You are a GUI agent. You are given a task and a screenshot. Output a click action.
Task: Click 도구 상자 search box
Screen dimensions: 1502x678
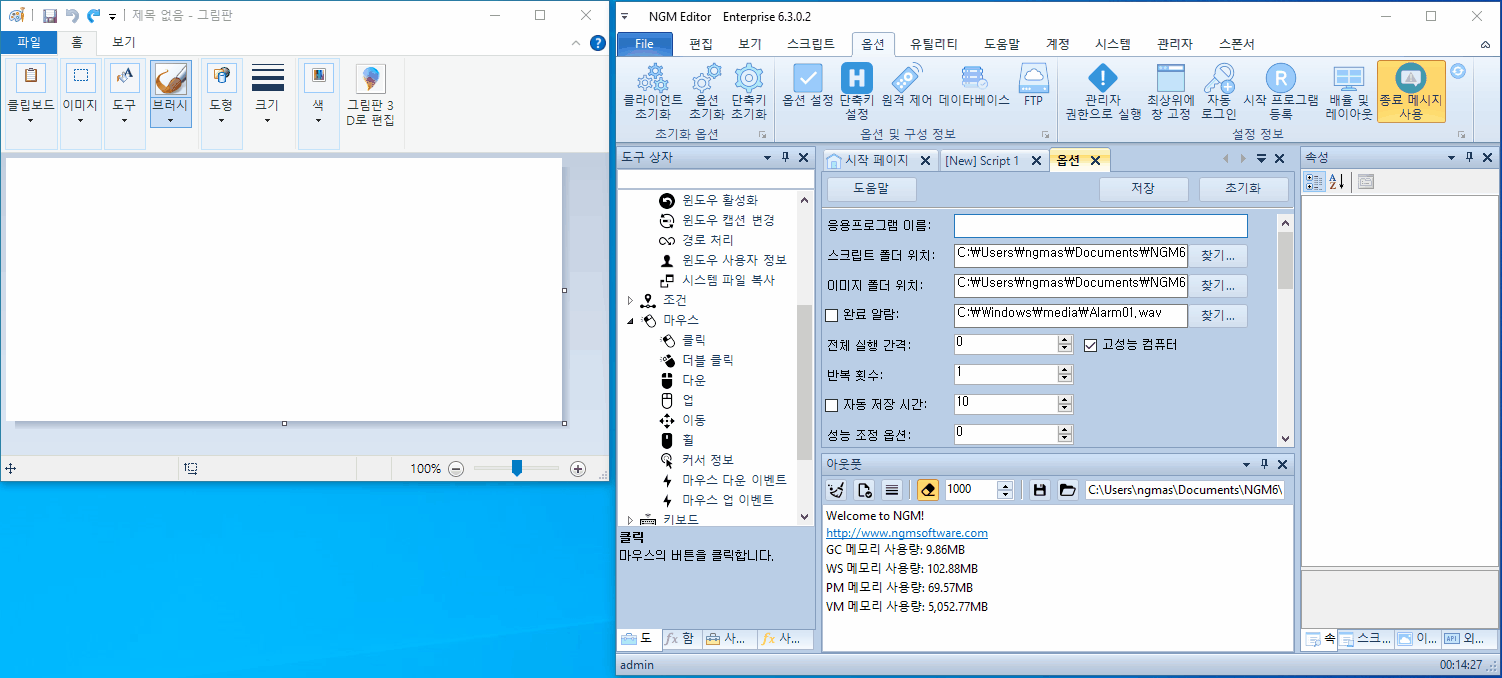click(x=714, y=179)
